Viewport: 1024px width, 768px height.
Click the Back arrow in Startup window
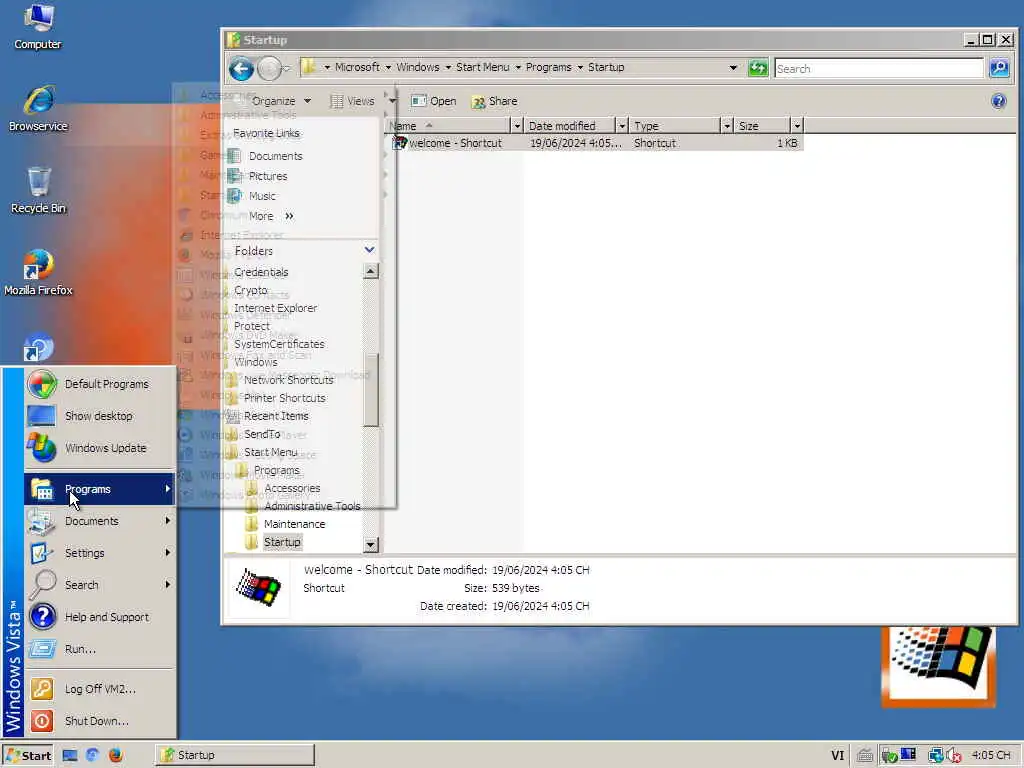pyautogui.click(x=241, y=68)
